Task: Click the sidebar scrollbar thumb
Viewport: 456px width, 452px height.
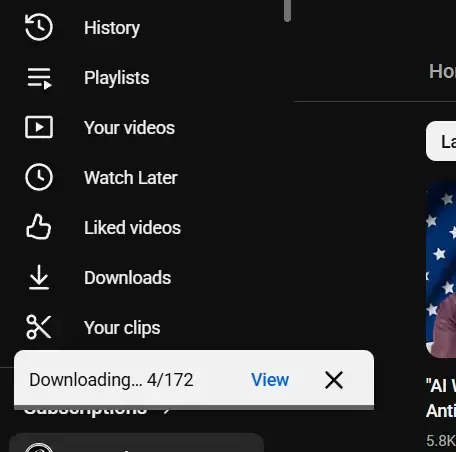Action: pyautogui.click(x=287, y=11)
